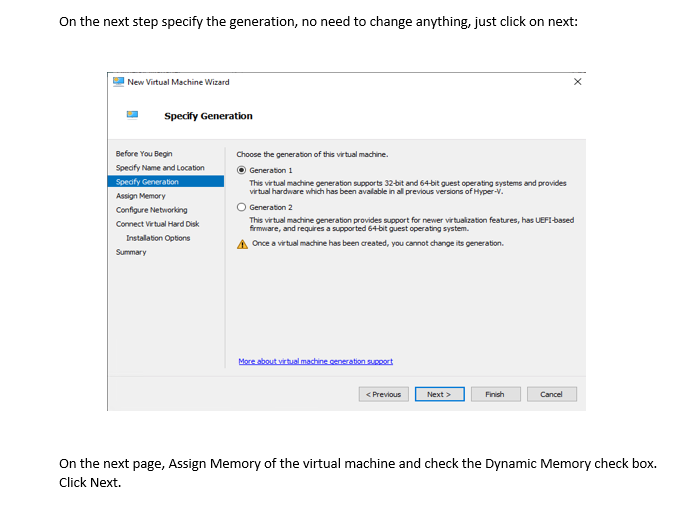The height and width of the screenshot is (525, 683).
Task: Go to the Before You Begin step
Action: pos(144,154)
